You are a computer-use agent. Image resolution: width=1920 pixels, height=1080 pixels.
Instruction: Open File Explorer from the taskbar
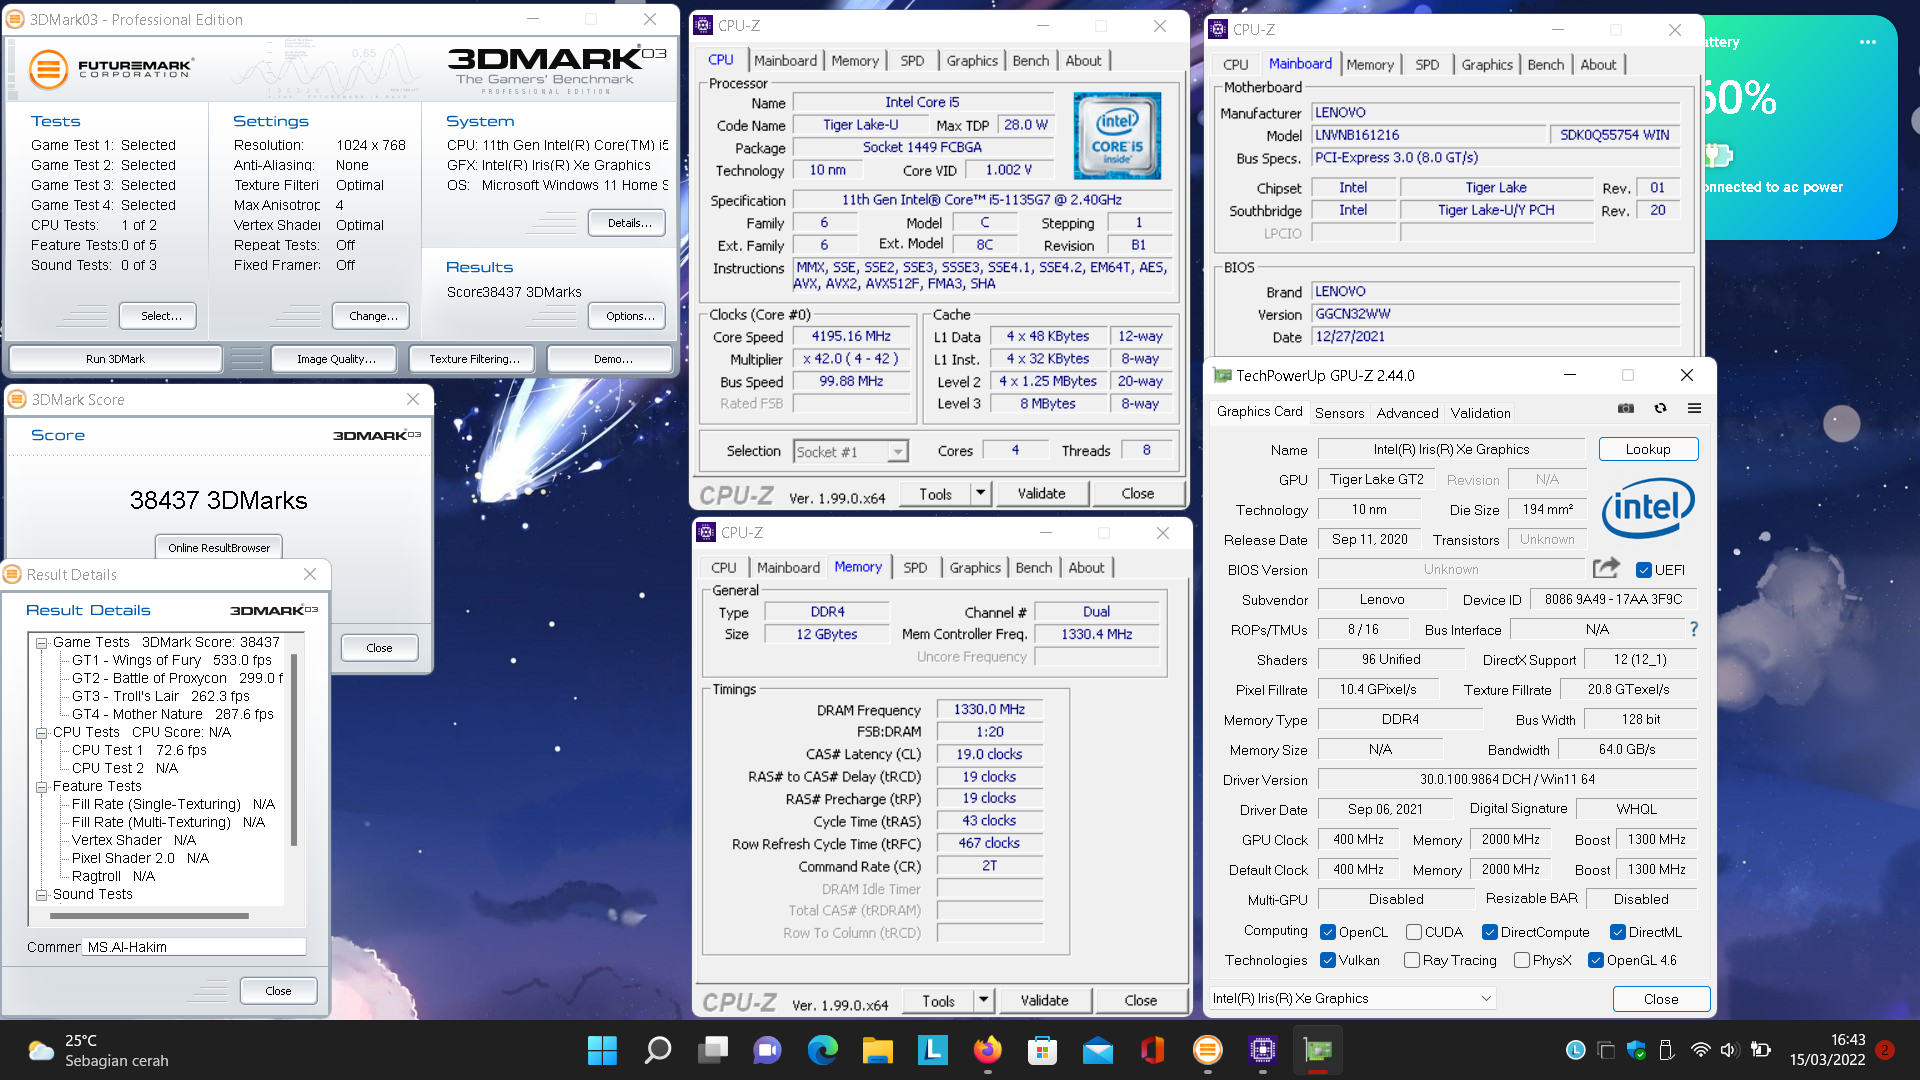click(877, 1050)
